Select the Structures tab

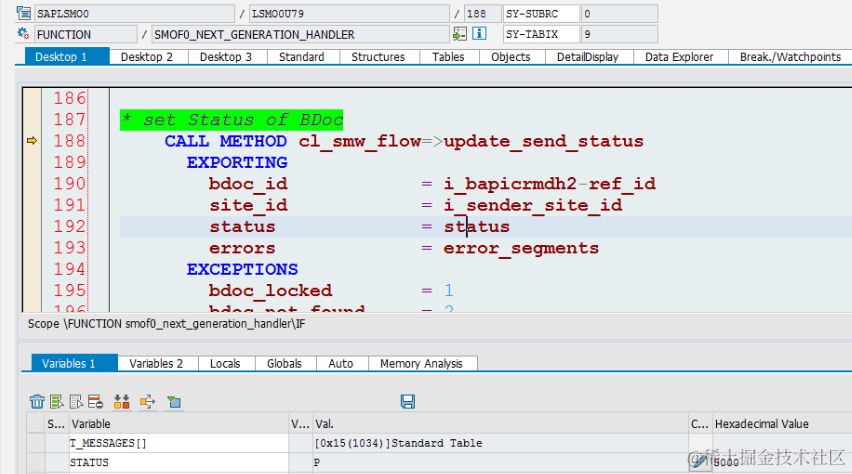tap(378, 57)
